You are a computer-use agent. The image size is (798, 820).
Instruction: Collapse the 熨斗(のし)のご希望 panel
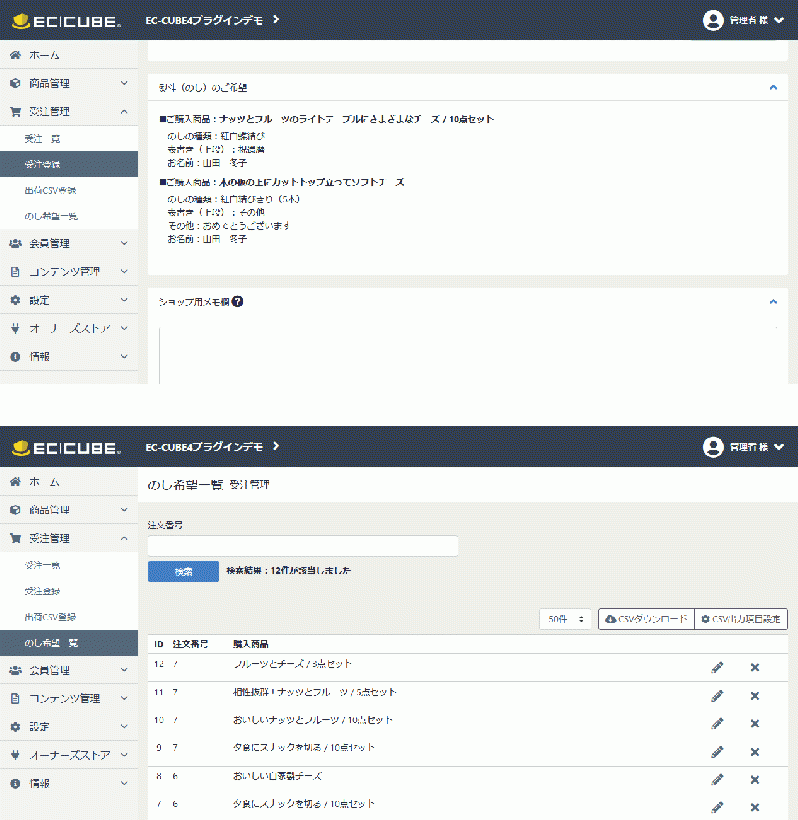pyautogui.click(x=773, y=87)
